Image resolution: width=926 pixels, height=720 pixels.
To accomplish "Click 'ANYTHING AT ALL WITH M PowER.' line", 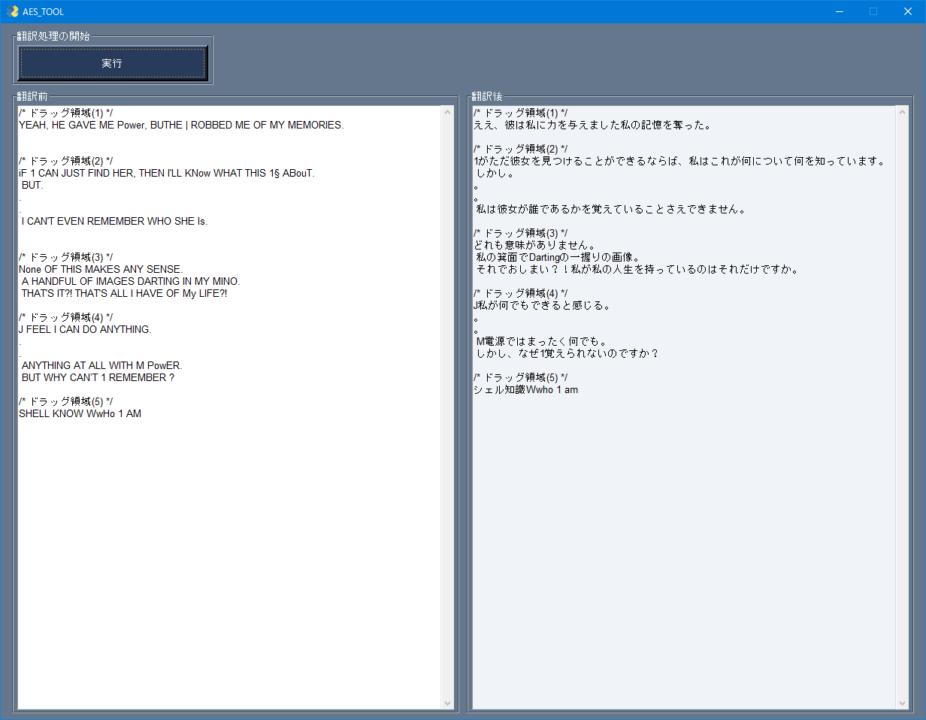I will (x=102, y=366).
